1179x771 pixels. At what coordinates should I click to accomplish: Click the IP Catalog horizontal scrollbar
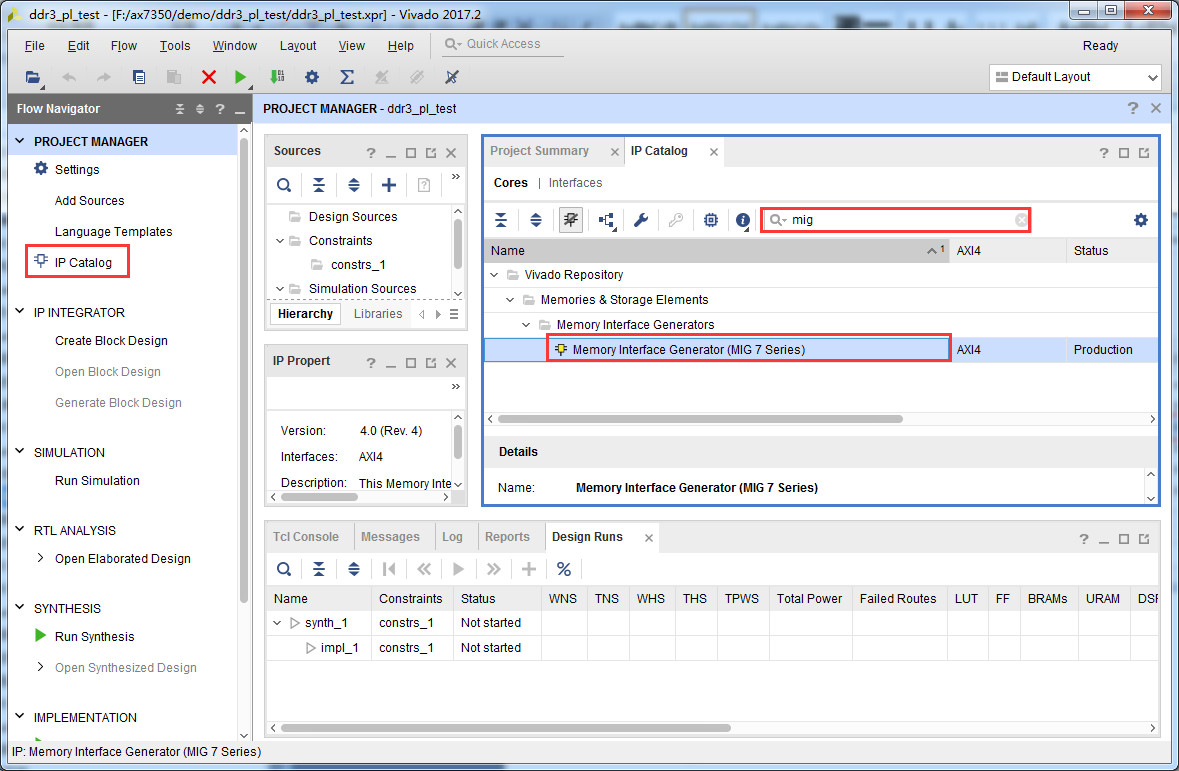pyautogui.click(x=699, y=419)
